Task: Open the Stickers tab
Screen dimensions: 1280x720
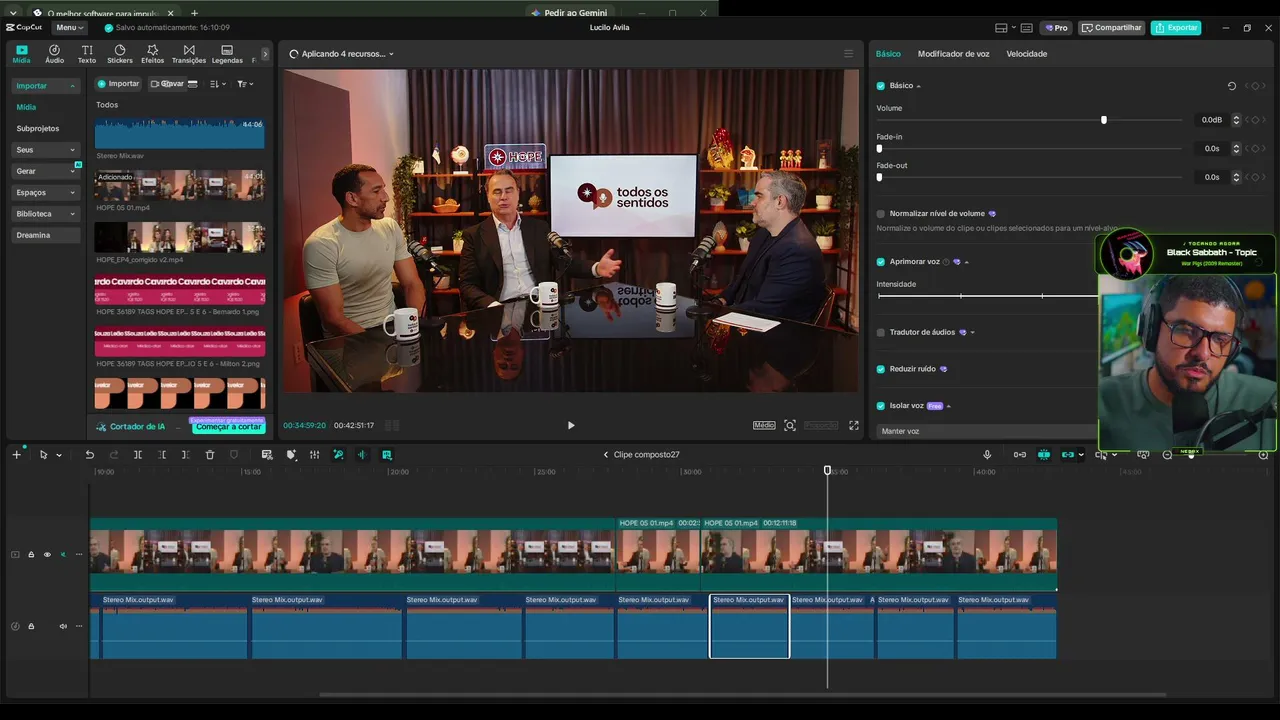Action: point(120,54)
